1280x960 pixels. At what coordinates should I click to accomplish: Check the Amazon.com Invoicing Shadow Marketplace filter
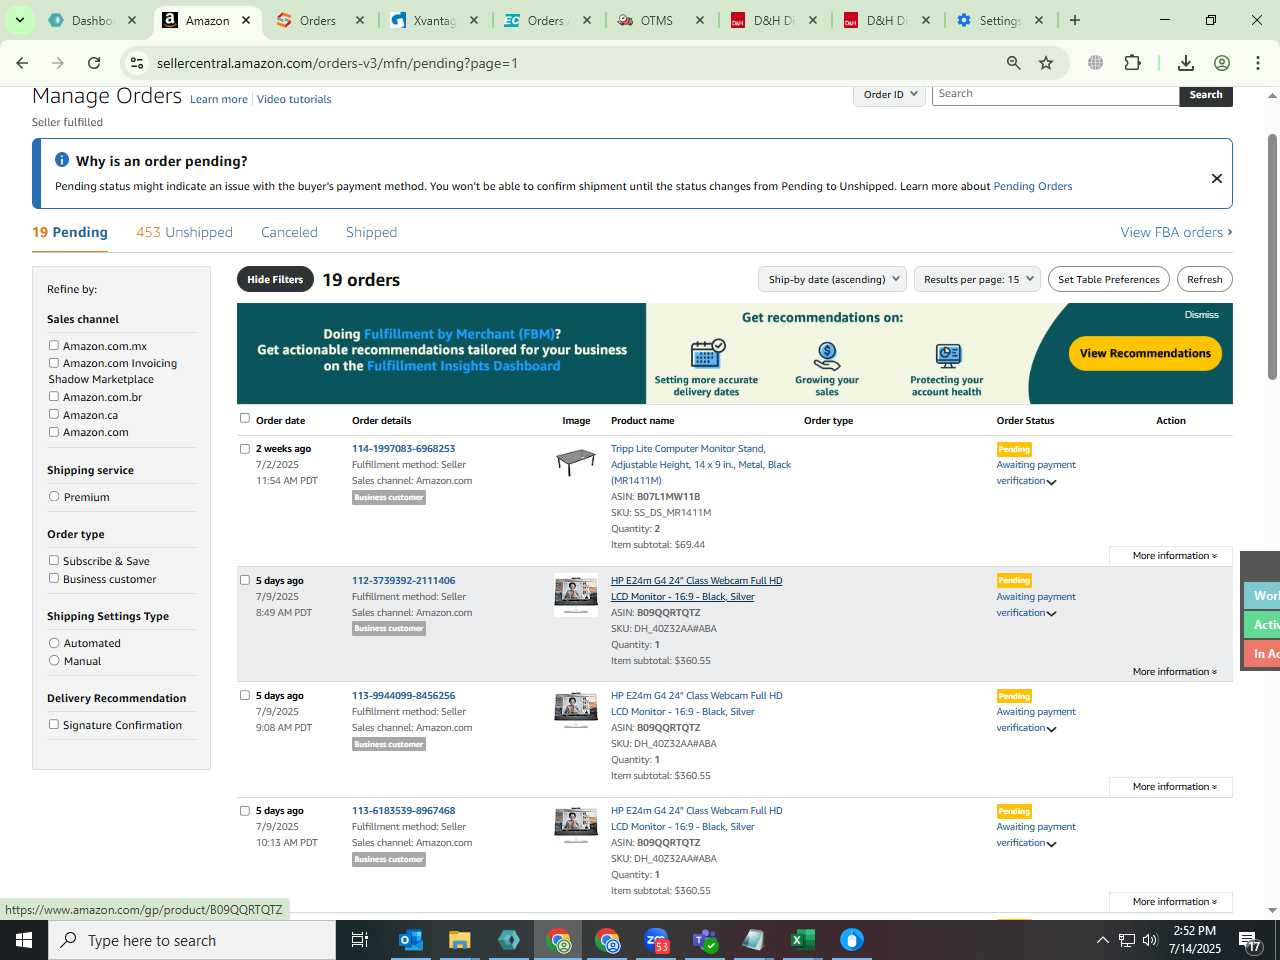pos(54,363)
